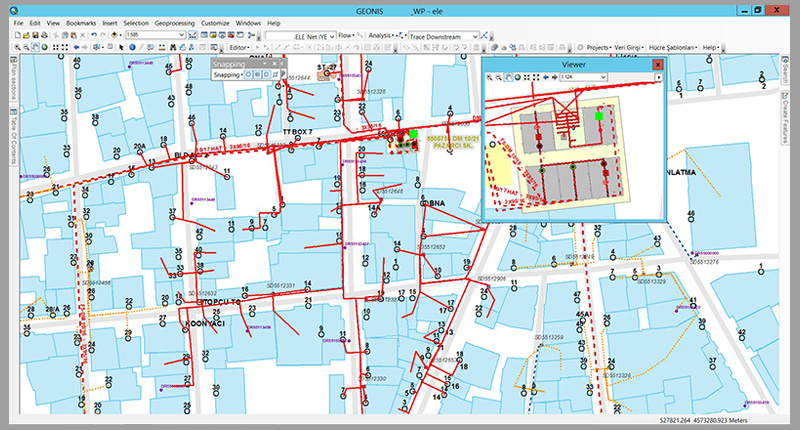This screenshot has height=430, width=800.
Task: Close the Snapping toolbar
Action: (x=274, y=64)
